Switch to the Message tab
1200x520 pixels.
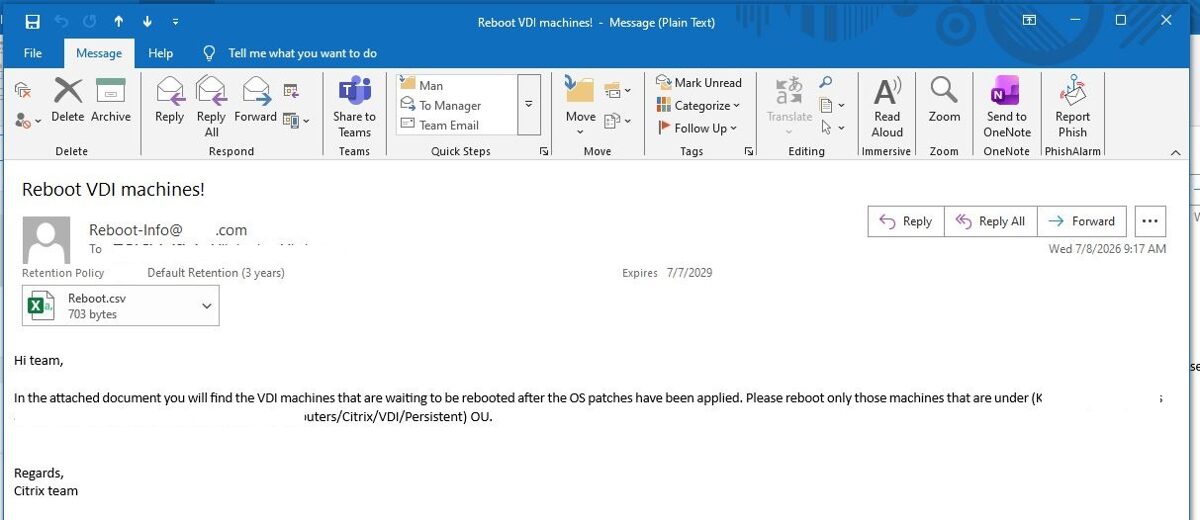point(99,53)
